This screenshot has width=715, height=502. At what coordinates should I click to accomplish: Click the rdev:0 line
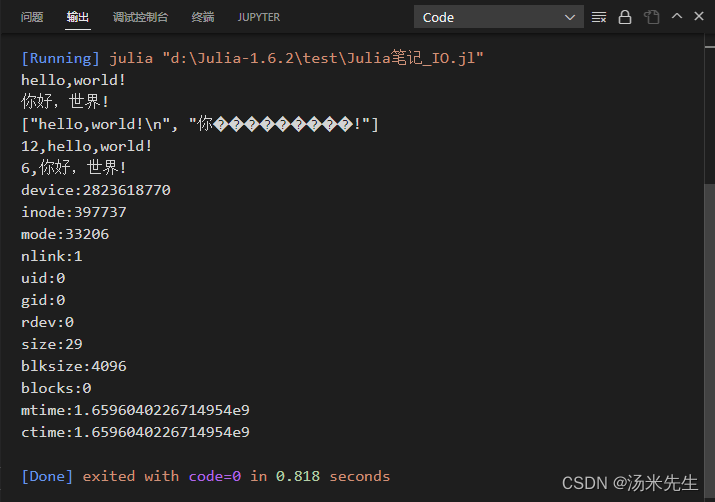(47, 322)
